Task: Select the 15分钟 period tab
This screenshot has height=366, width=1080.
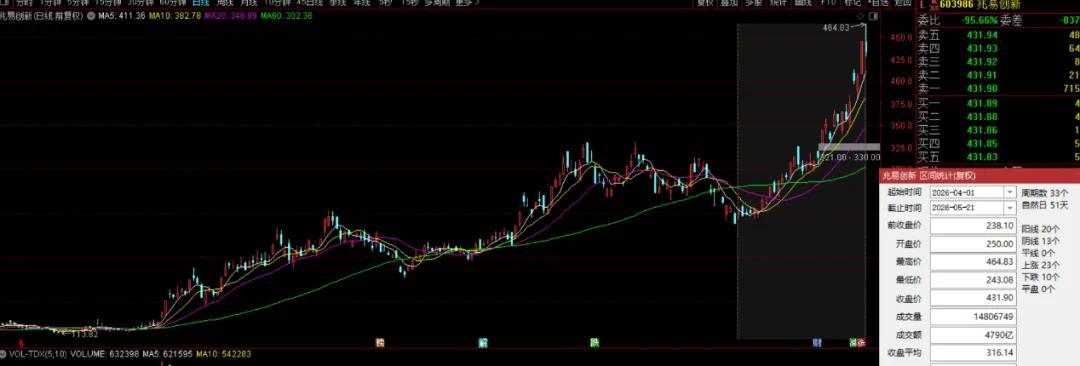Action: tap(108, 3)
